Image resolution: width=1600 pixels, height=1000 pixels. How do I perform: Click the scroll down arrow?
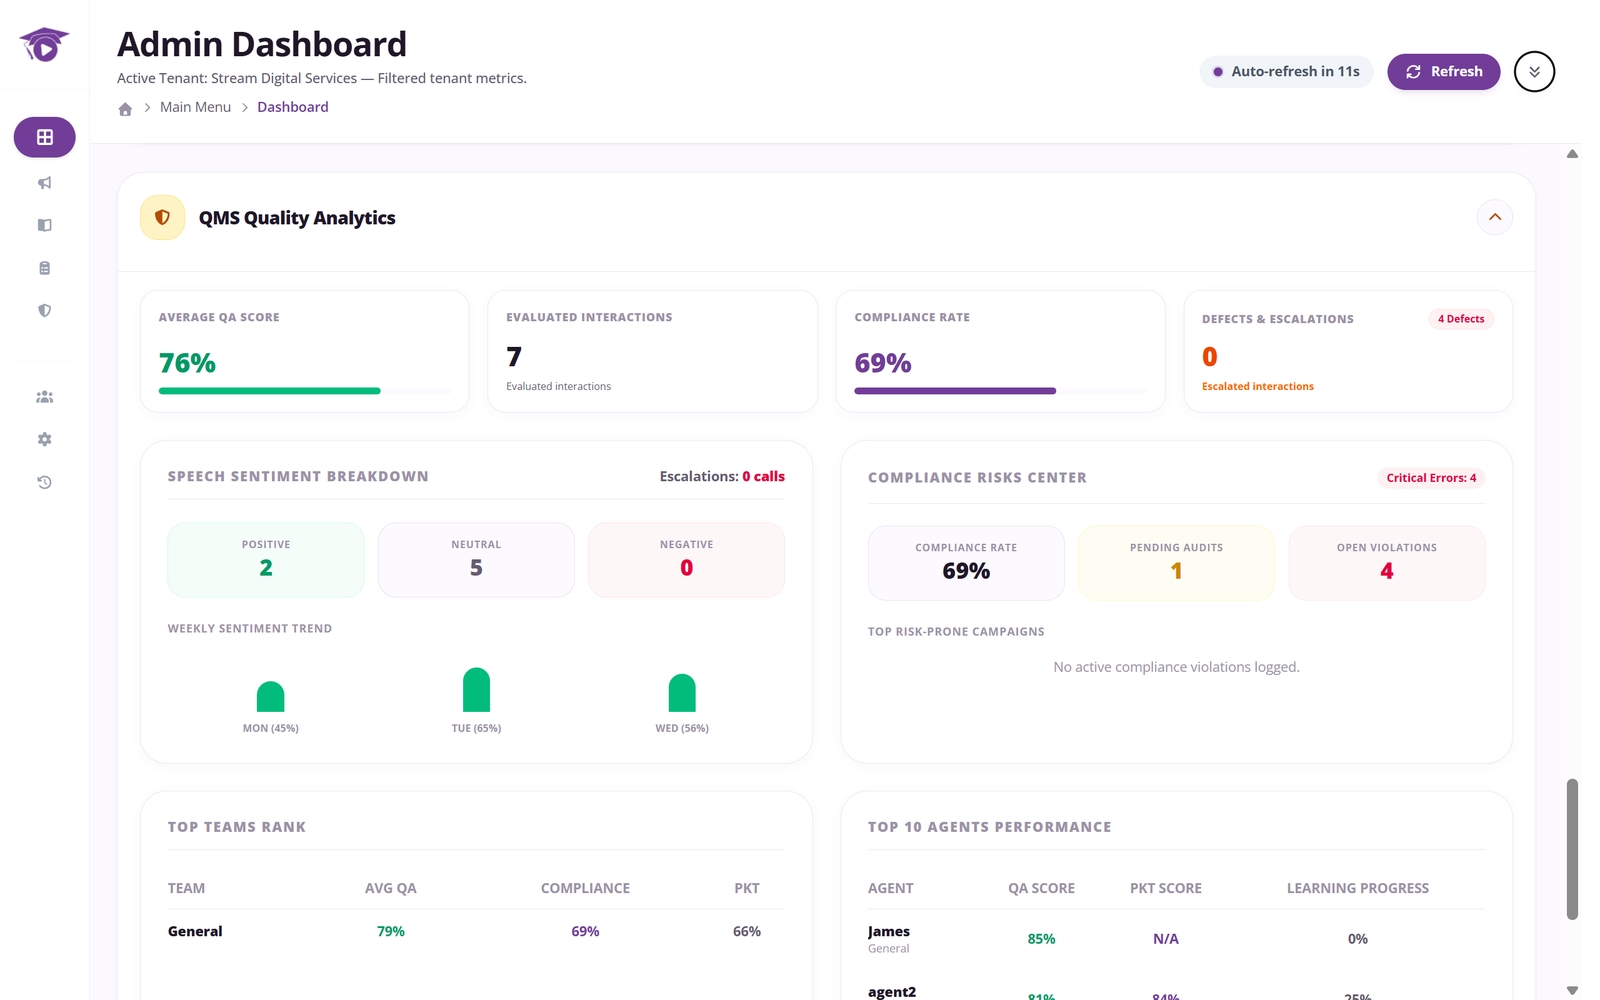point(1572,990)
